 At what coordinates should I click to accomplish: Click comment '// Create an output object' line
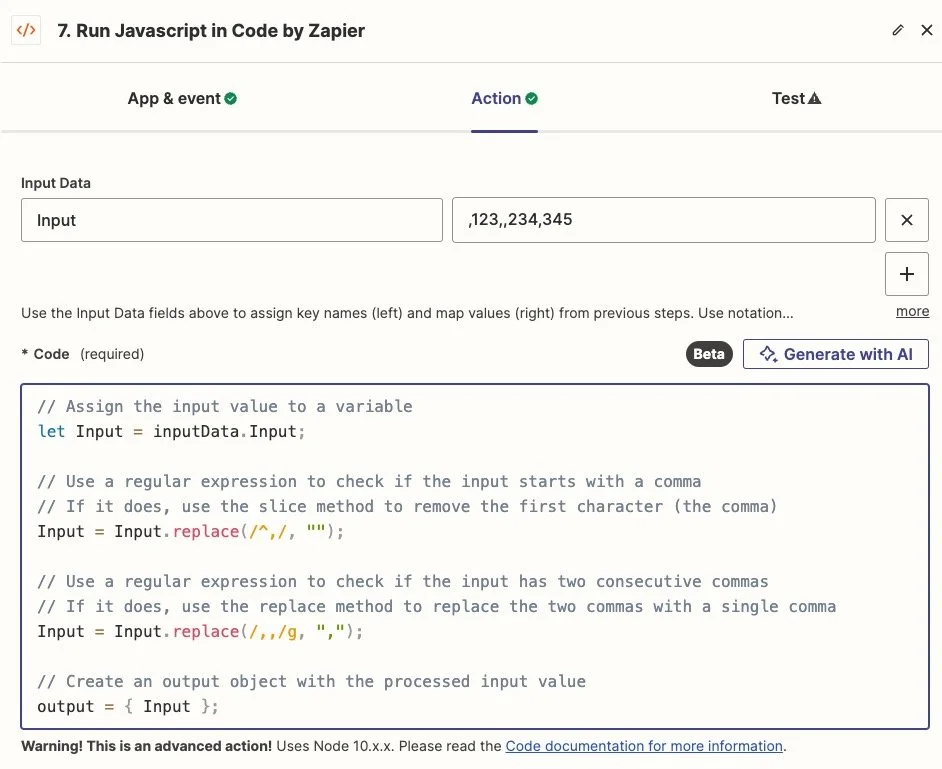click(x=311, y=681)
